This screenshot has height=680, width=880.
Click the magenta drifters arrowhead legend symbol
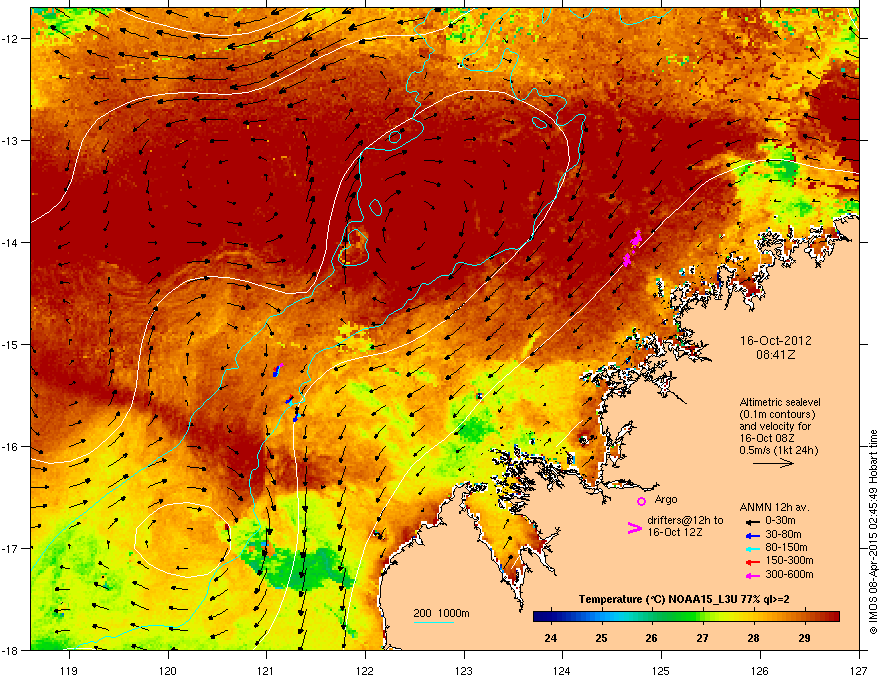pyautogui.click(x=634, y=527)
